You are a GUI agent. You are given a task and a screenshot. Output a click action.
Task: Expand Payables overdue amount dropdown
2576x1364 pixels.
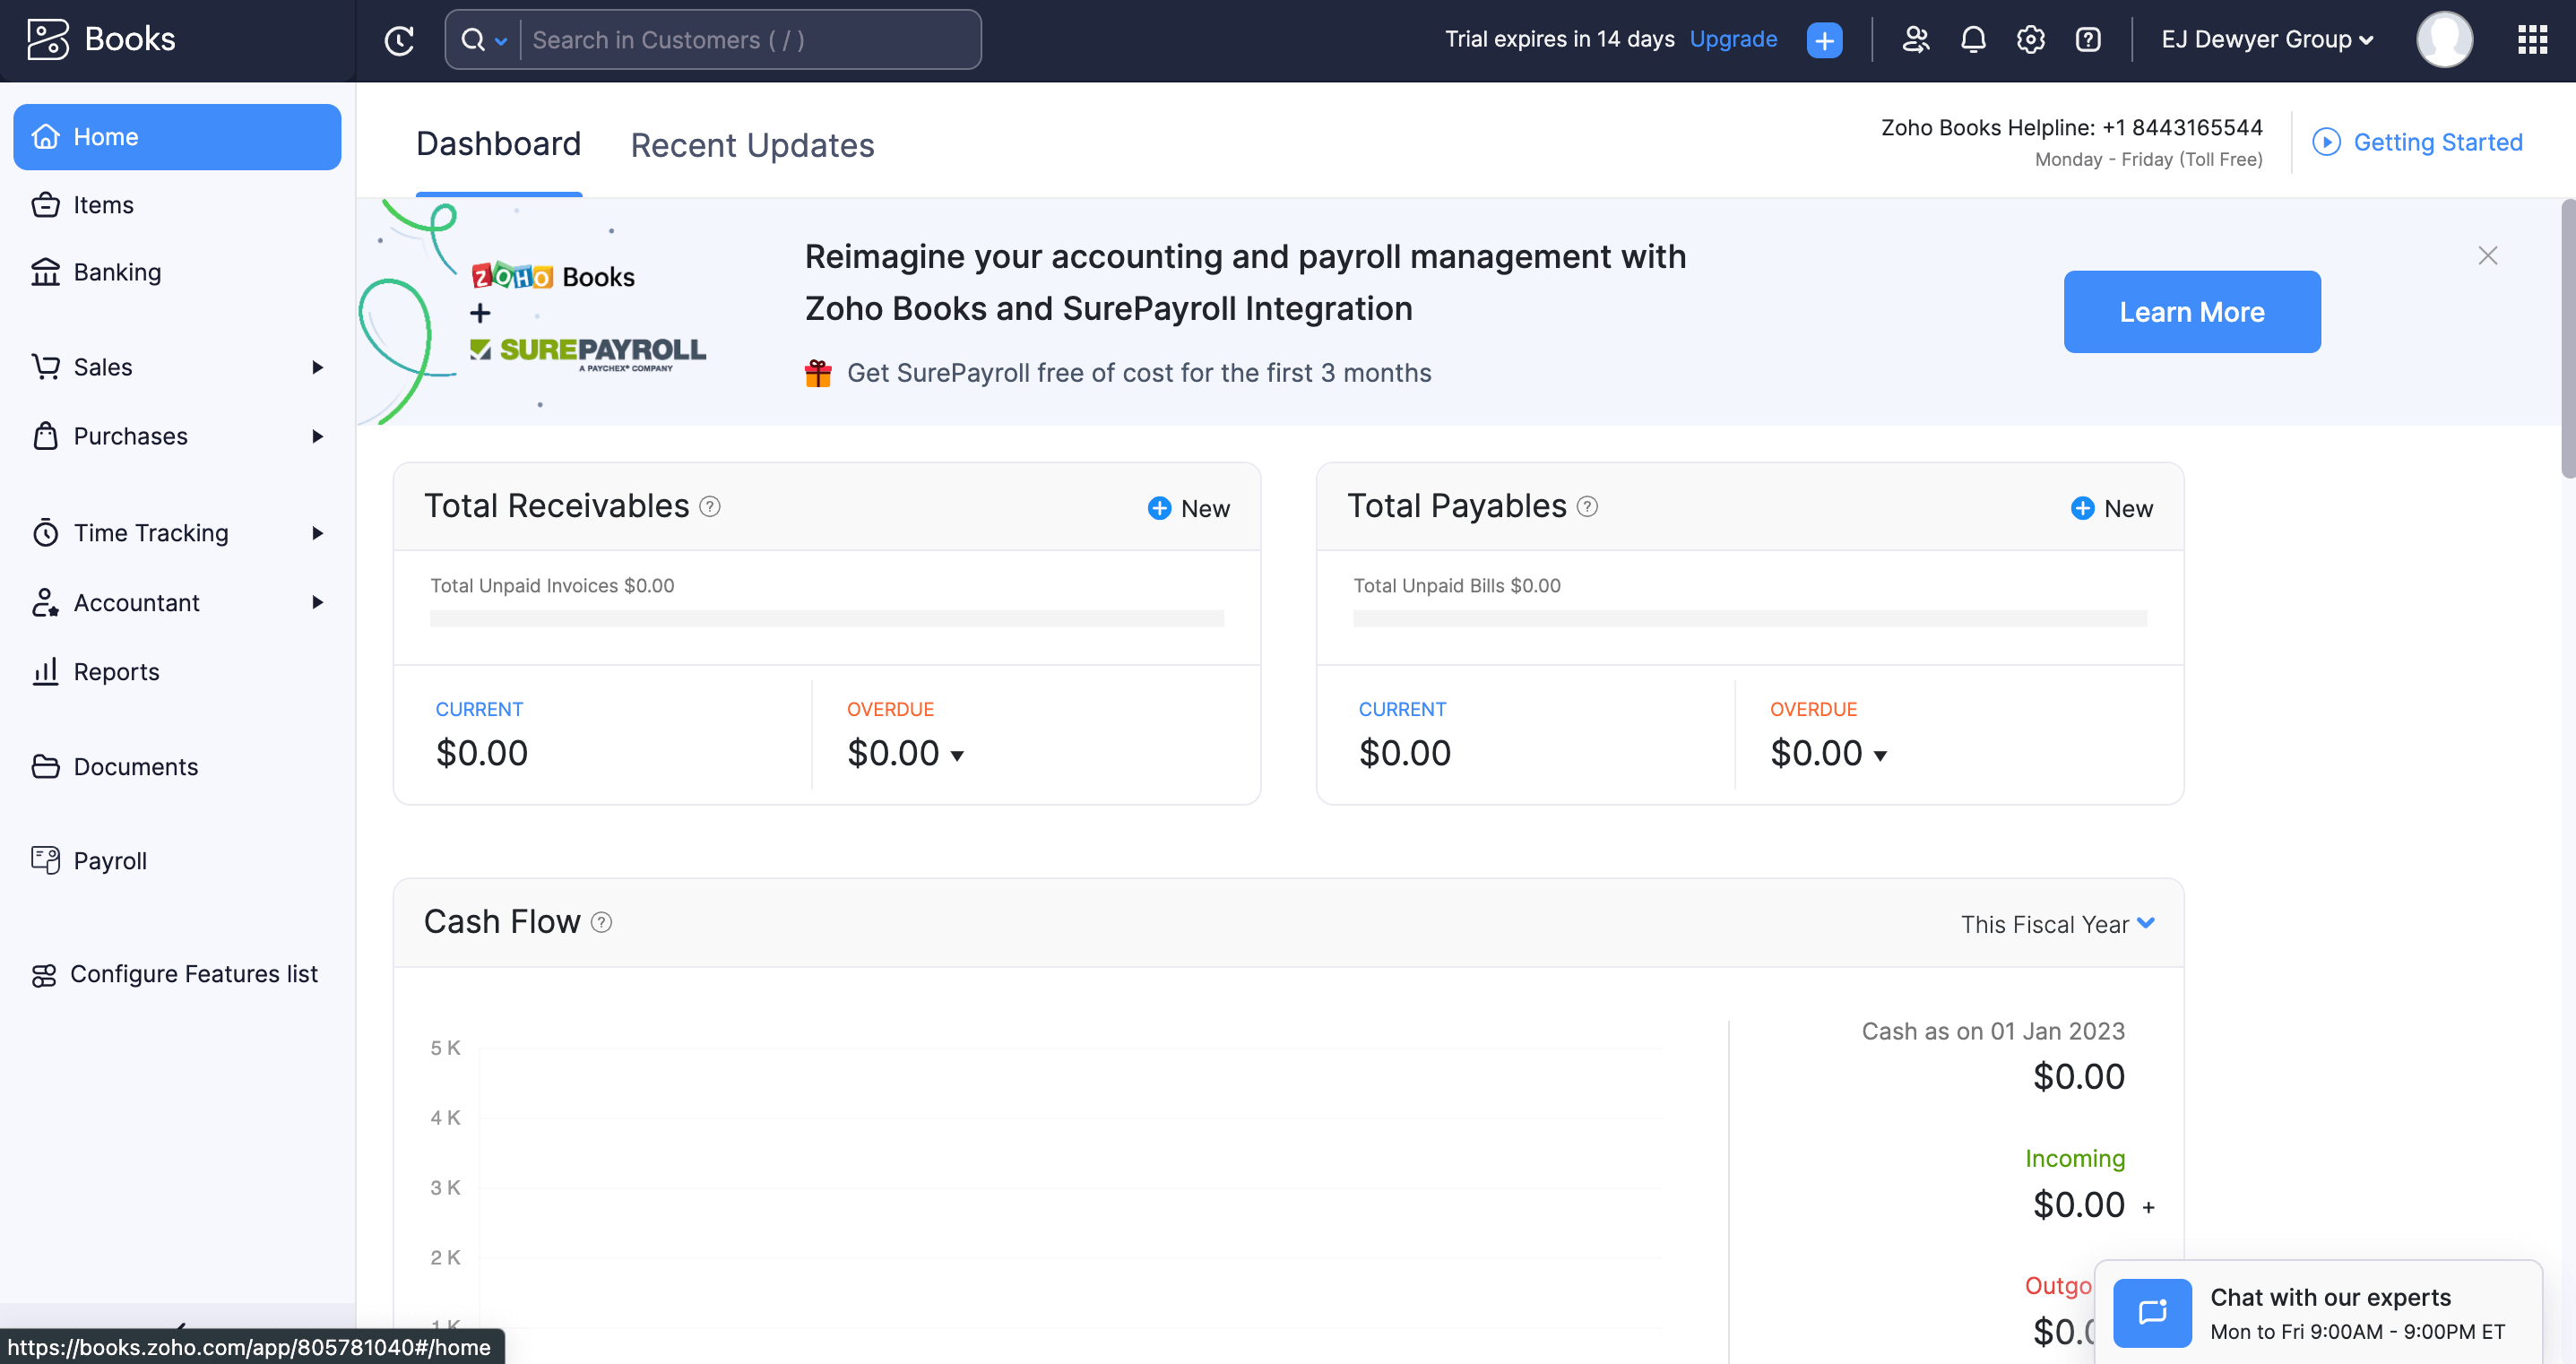coord(1880,756)
